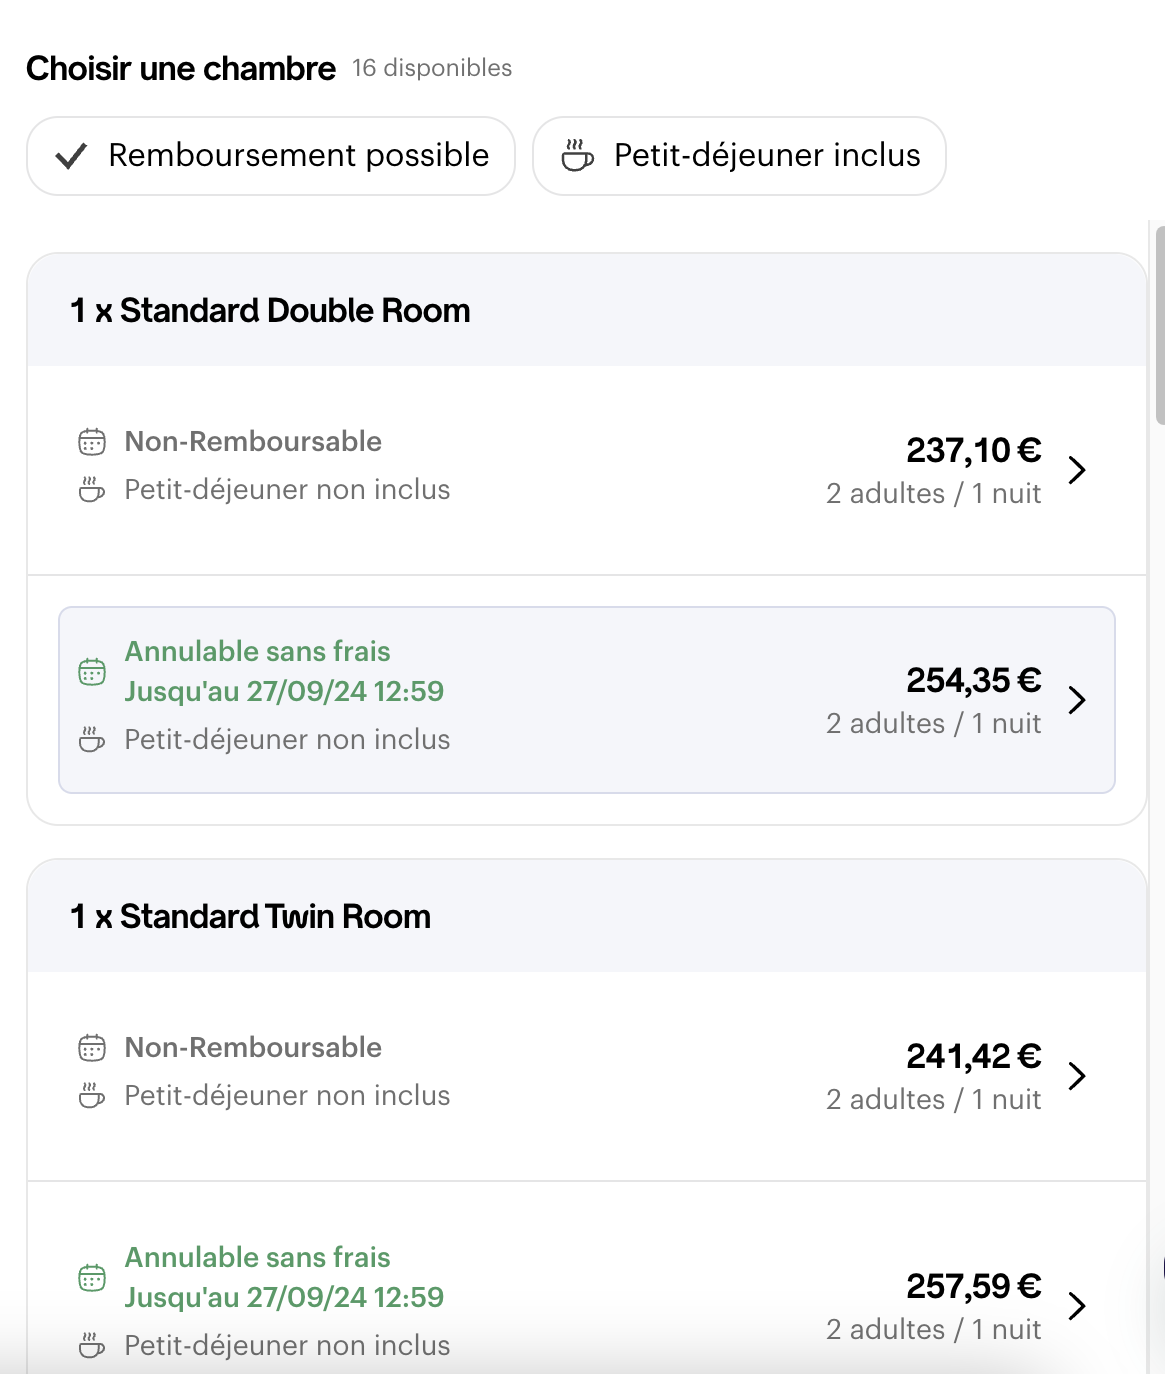Click checkmark icon in Remboursement possible filter
This screenshot has height=1374, width=1165.
tap(71, 156)
